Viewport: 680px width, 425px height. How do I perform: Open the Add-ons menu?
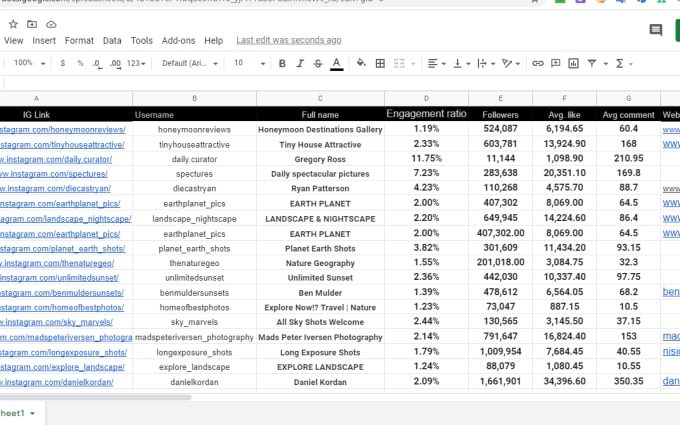(178, 40)
